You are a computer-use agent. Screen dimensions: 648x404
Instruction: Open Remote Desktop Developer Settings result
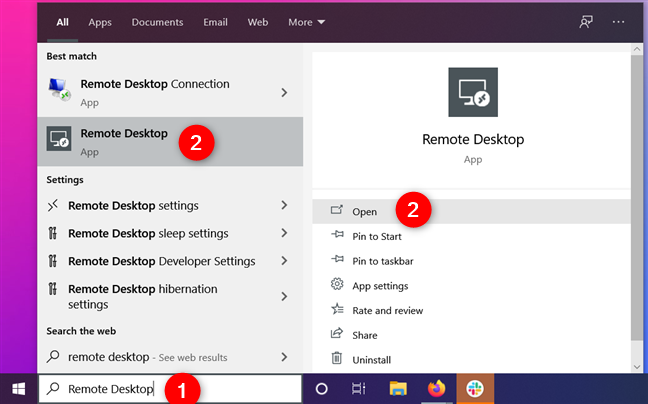[x=170, y=261]
